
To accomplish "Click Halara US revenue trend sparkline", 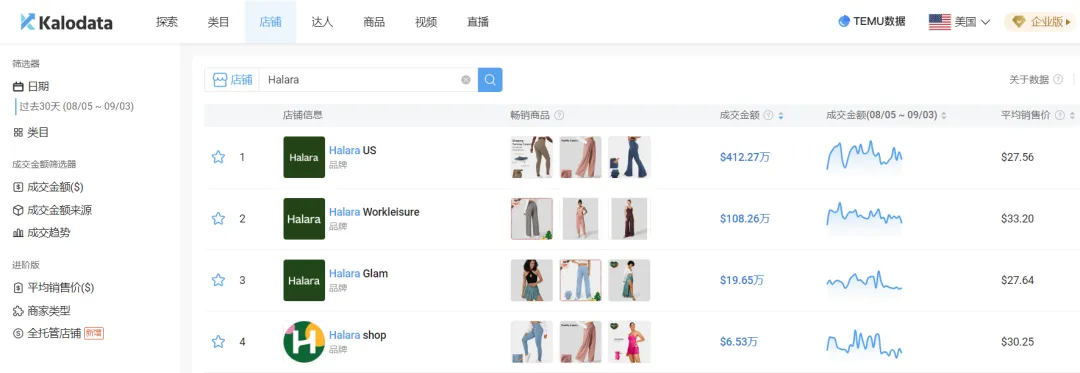I will pos(864,156).
